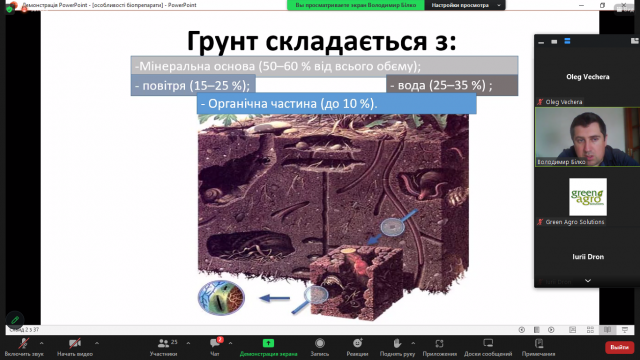Start slide show view icon

[625, 329]
